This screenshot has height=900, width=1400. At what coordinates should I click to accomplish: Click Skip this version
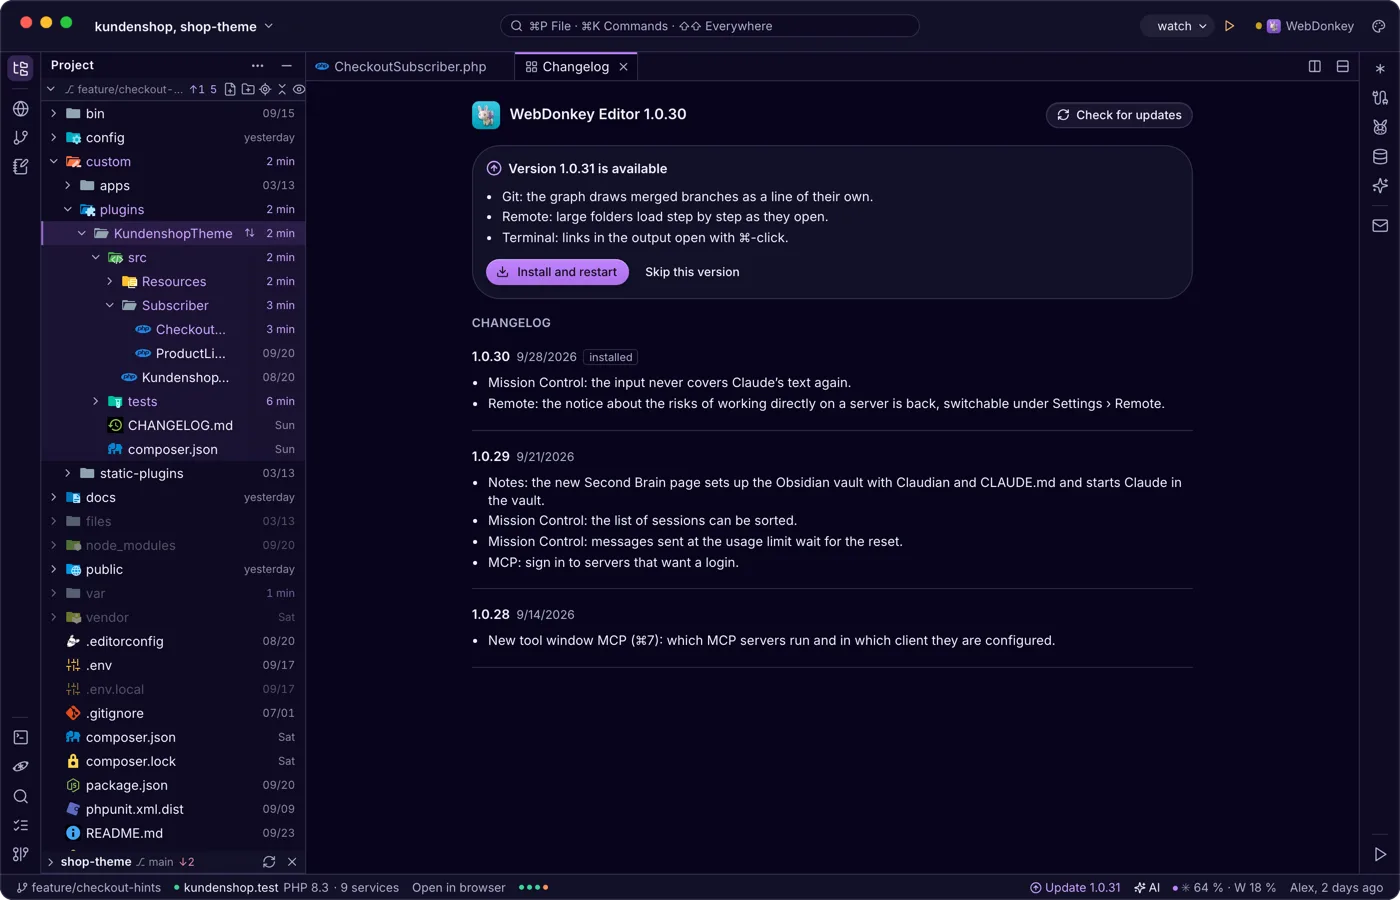(x=692, y=272)
